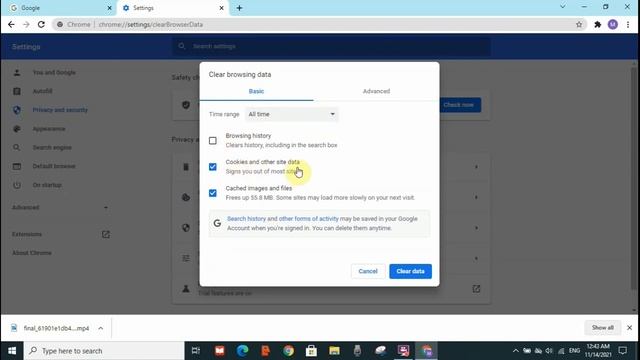The image size is (640, 360).
Task: Open File Explorer from the taskbar
Action: [334, 351]
